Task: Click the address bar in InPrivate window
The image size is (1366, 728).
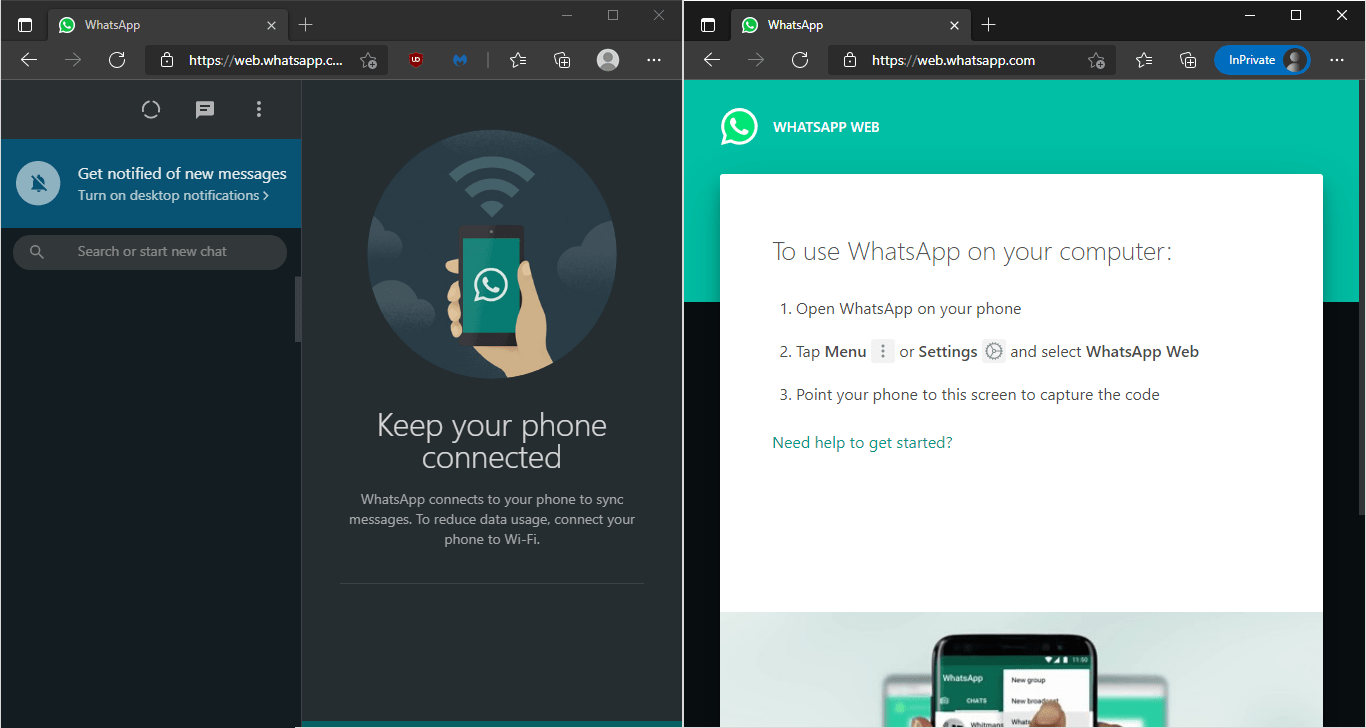Action: 972,60
